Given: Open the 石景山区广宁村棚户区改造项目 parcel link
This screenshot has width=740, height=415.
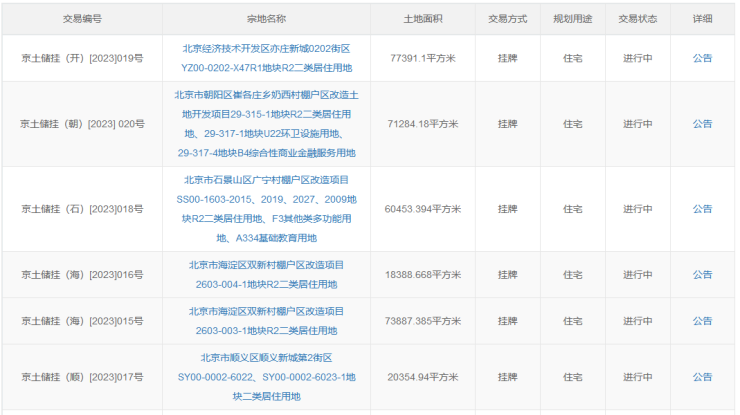Looking at the screenshot, I should 266,209.
